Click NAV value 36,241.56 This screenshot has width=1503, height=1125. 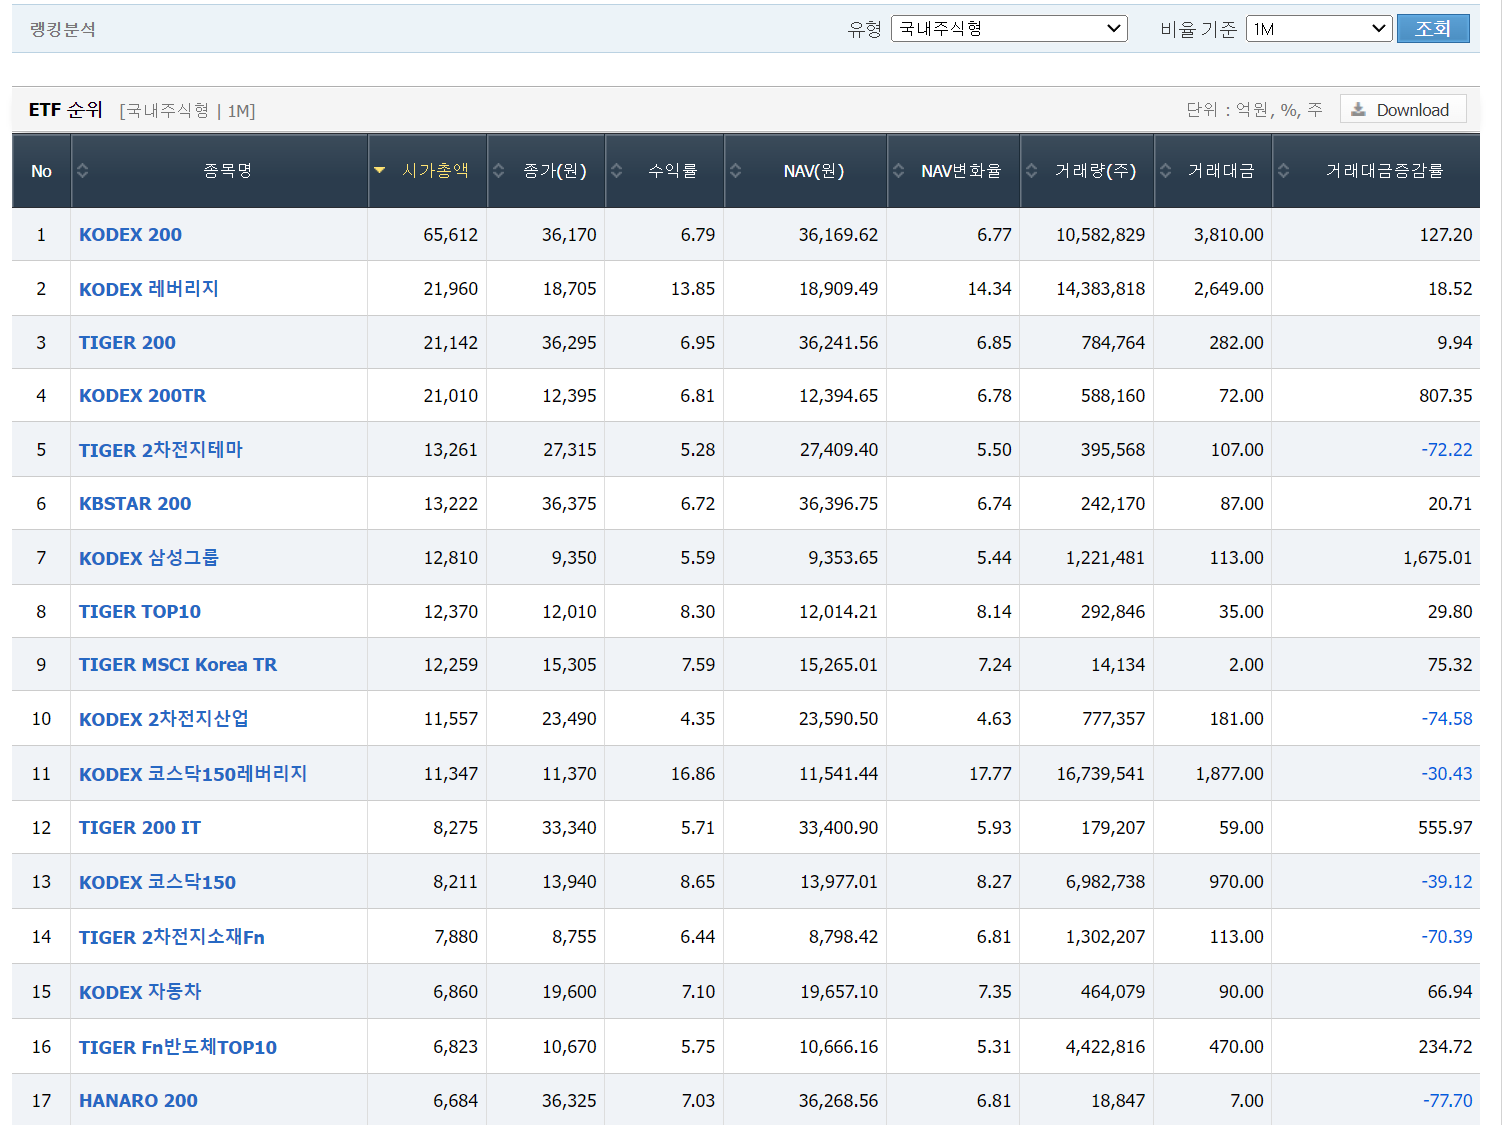point(838,343)
